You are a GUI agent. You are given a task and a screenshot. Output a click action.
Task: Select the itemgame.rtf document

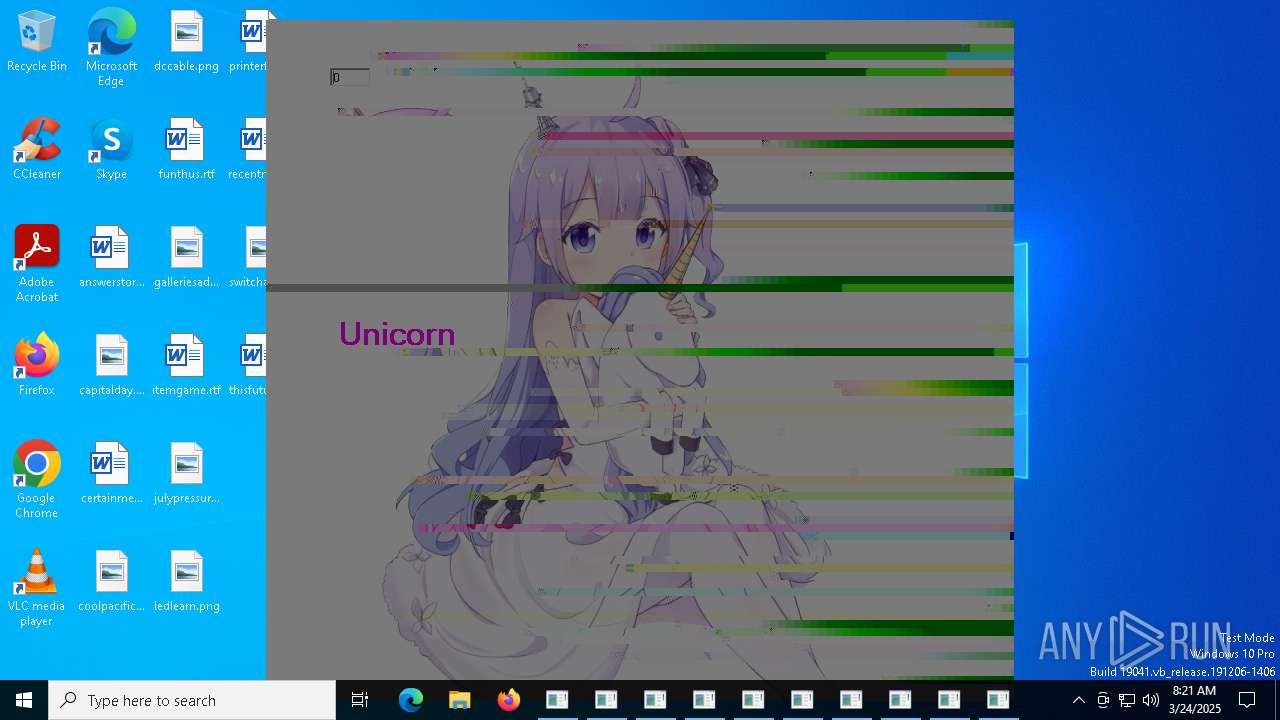click(186, 366)
